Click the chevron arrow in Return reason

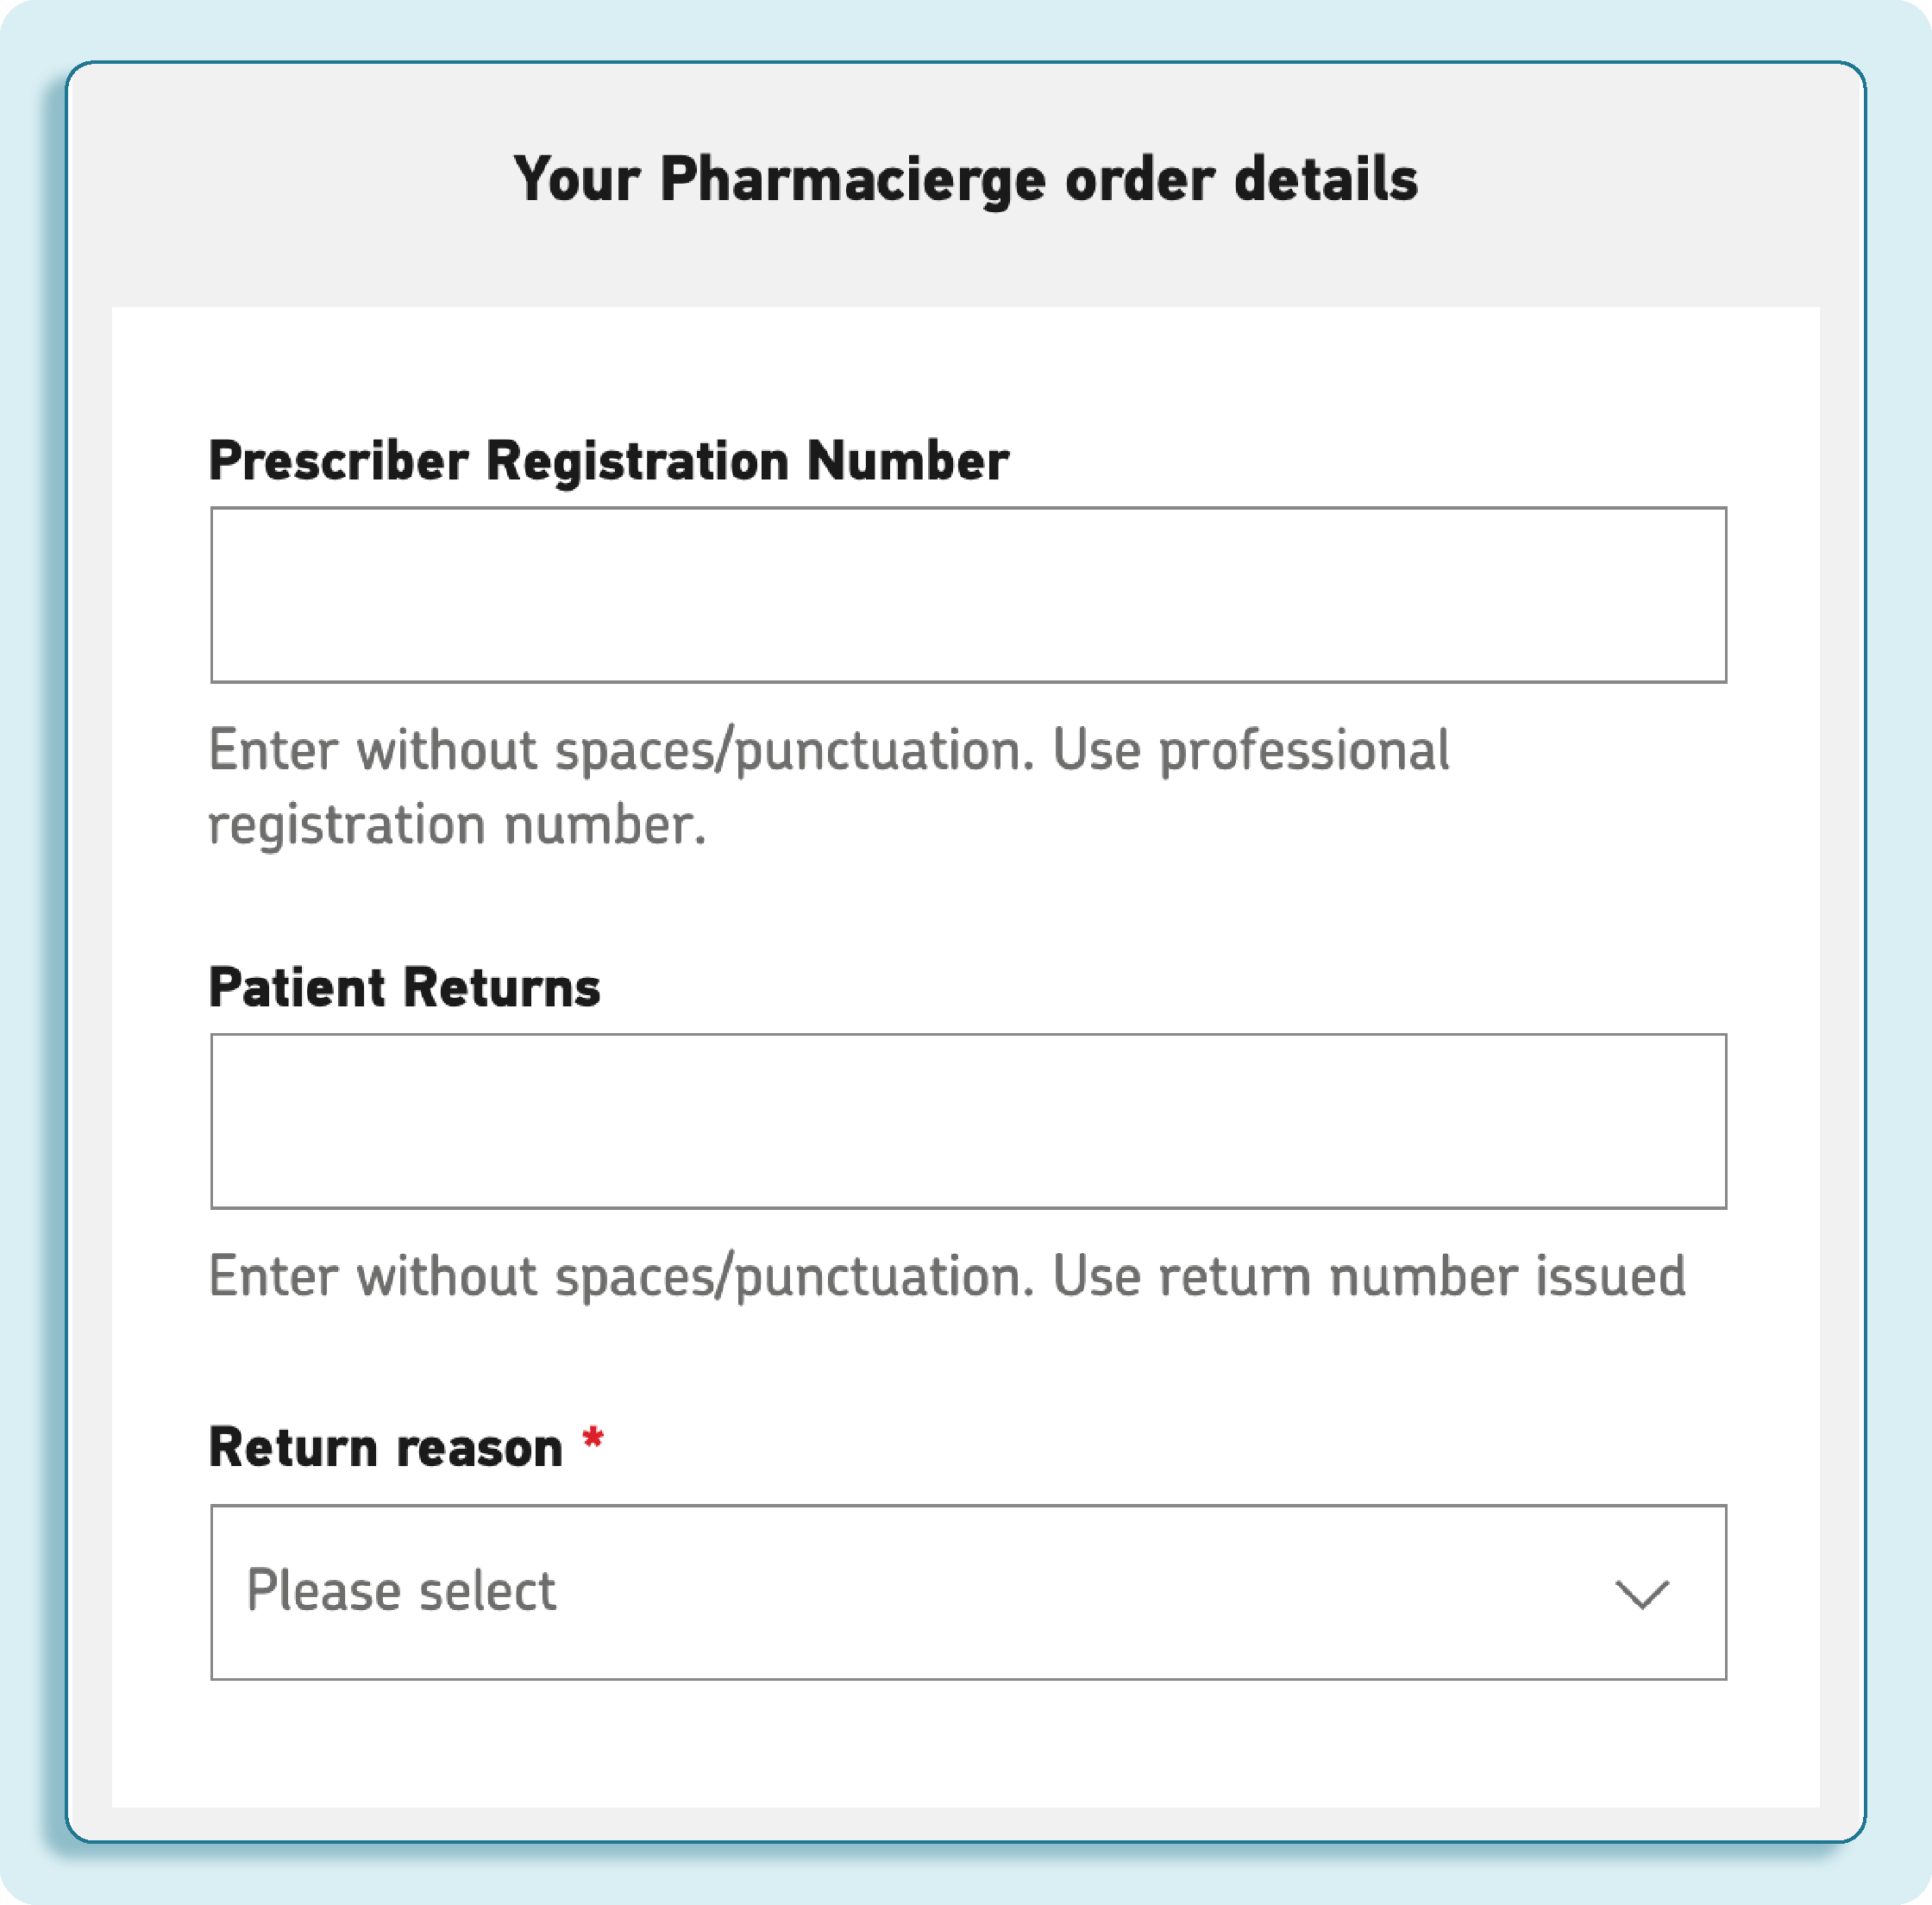[1642, 1594]
